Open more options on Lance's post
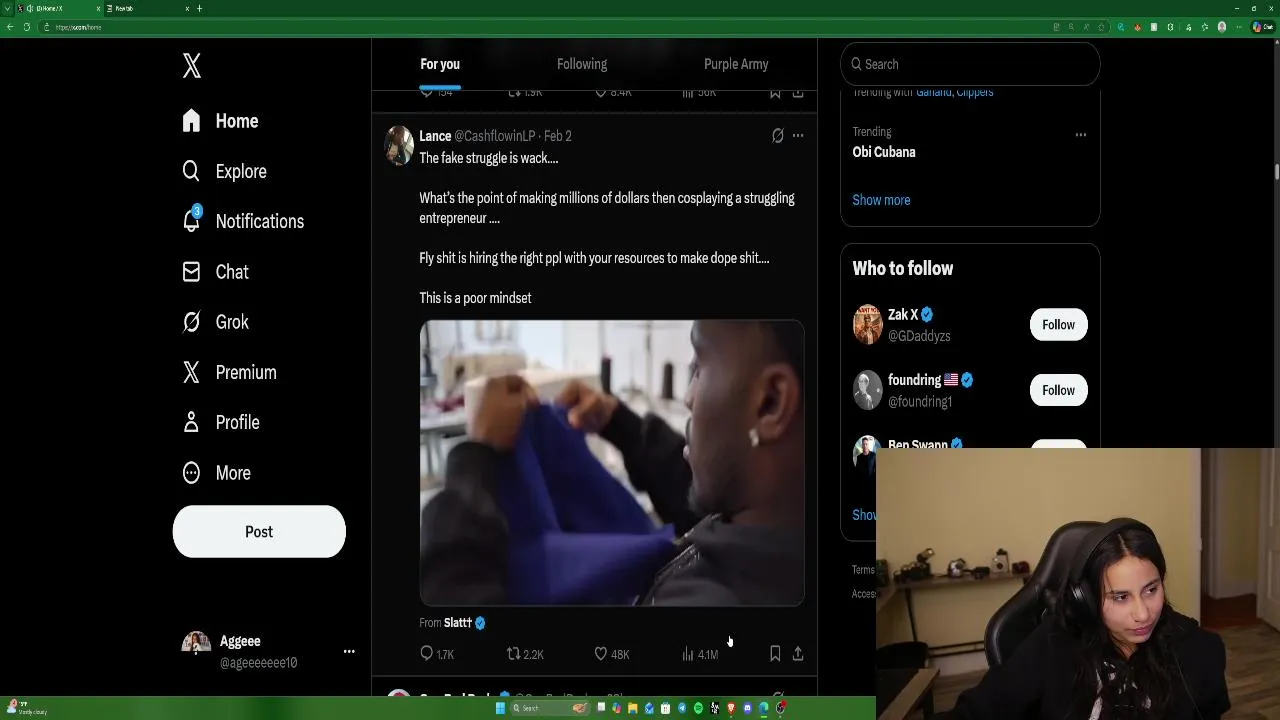1280x720 pixels. coord(798,135)
